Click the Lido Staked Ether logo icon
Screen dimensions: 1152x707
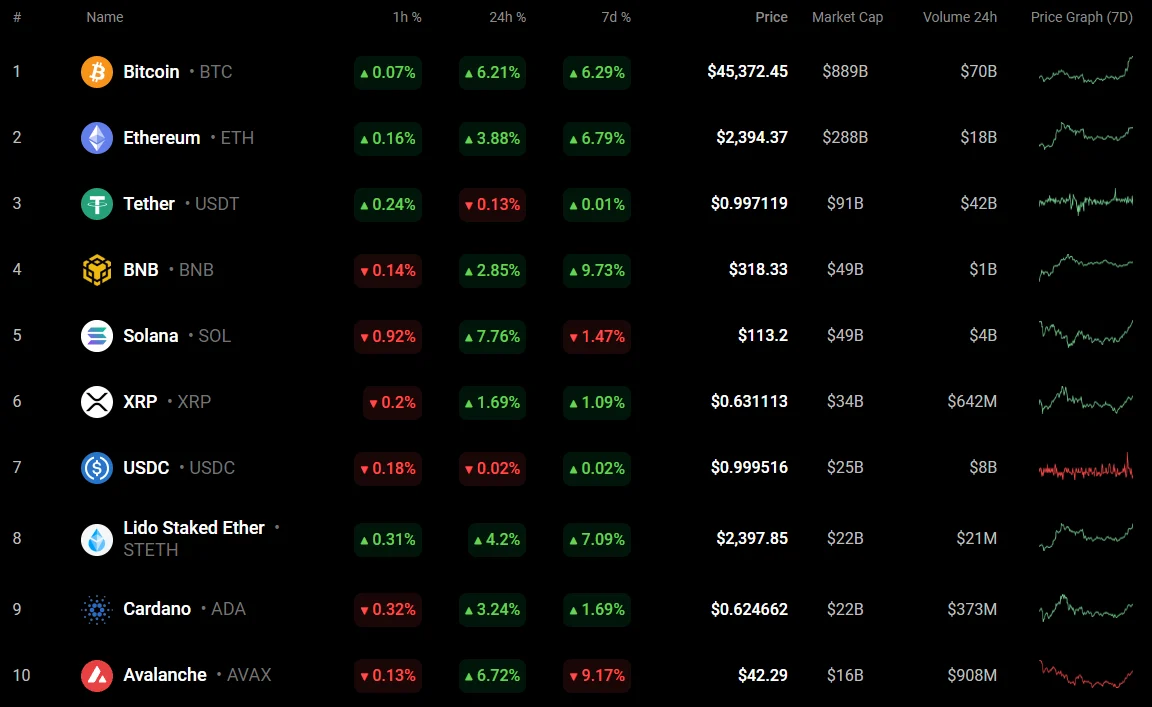[97, 539]
